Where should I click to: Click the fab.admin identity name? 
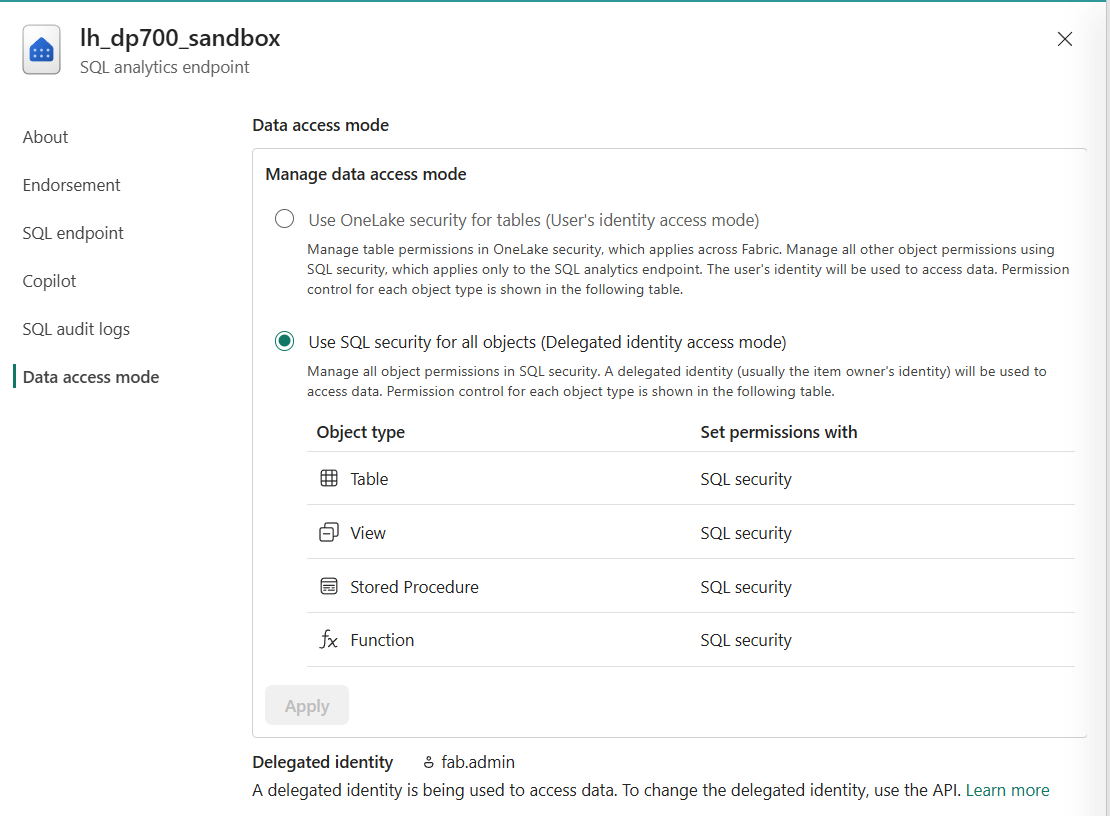click(x=478, y=762)
